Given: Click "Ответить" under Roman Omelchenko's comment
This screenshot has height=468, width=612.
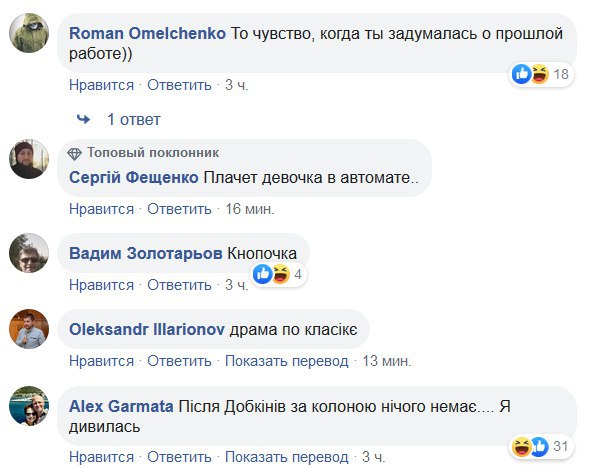Looking at the screenshot, I should pos(179,85).
